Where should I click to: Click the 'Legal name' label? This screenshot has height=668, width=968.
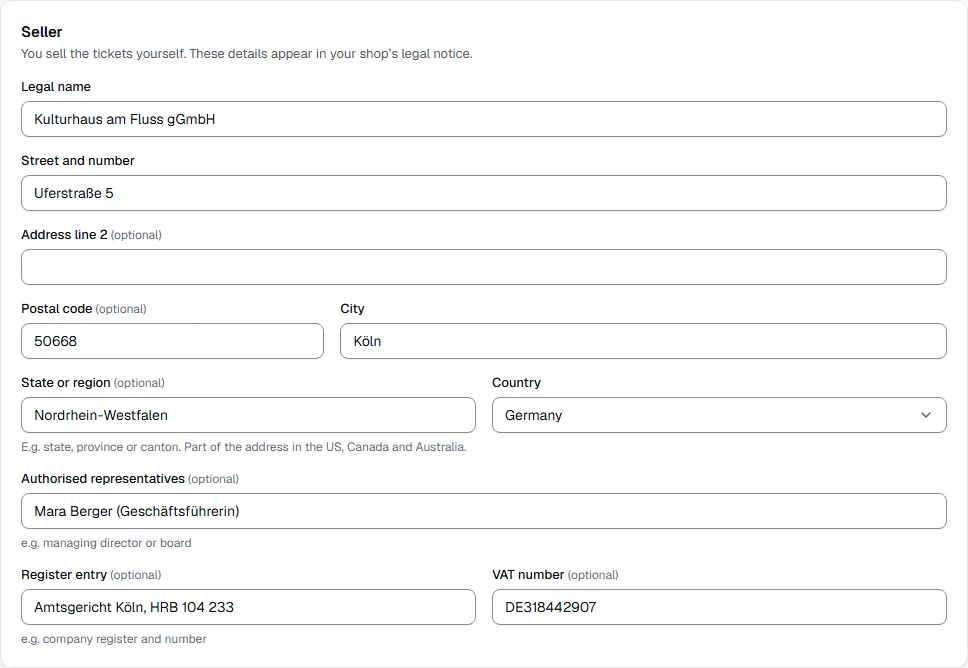pos(56,86)
